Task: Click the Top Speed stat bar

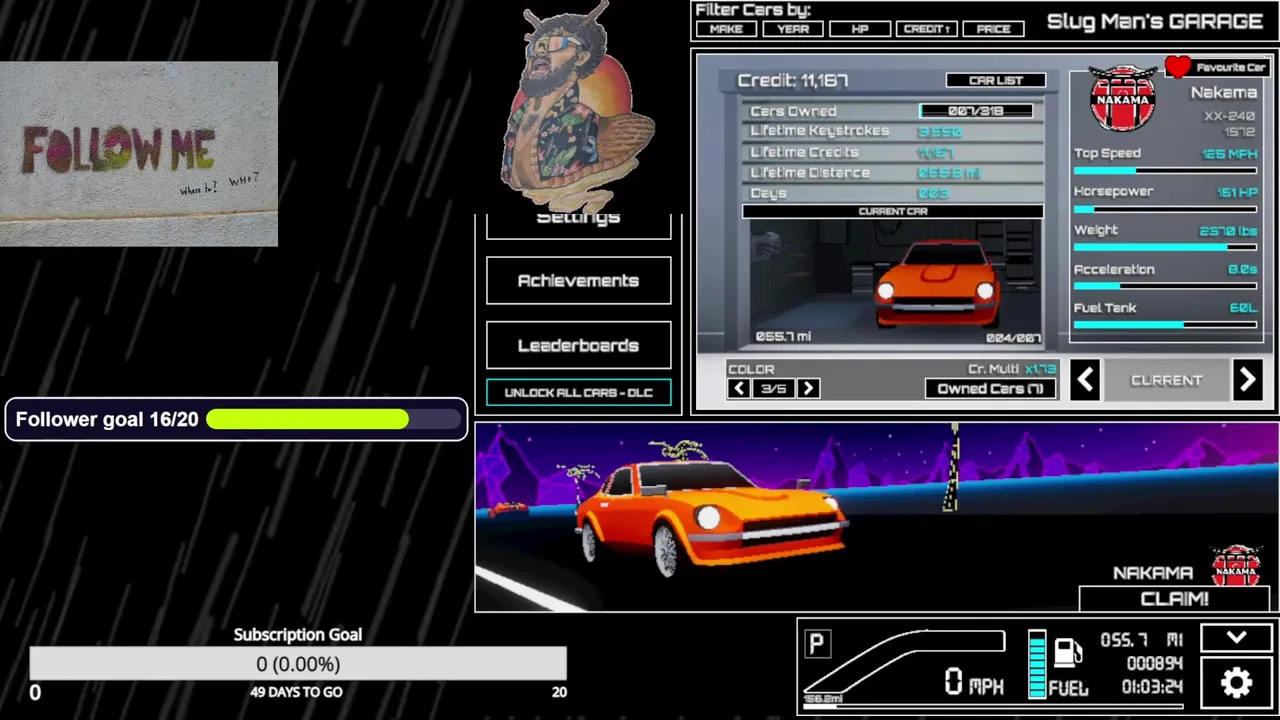Action: click(1165, 171)
